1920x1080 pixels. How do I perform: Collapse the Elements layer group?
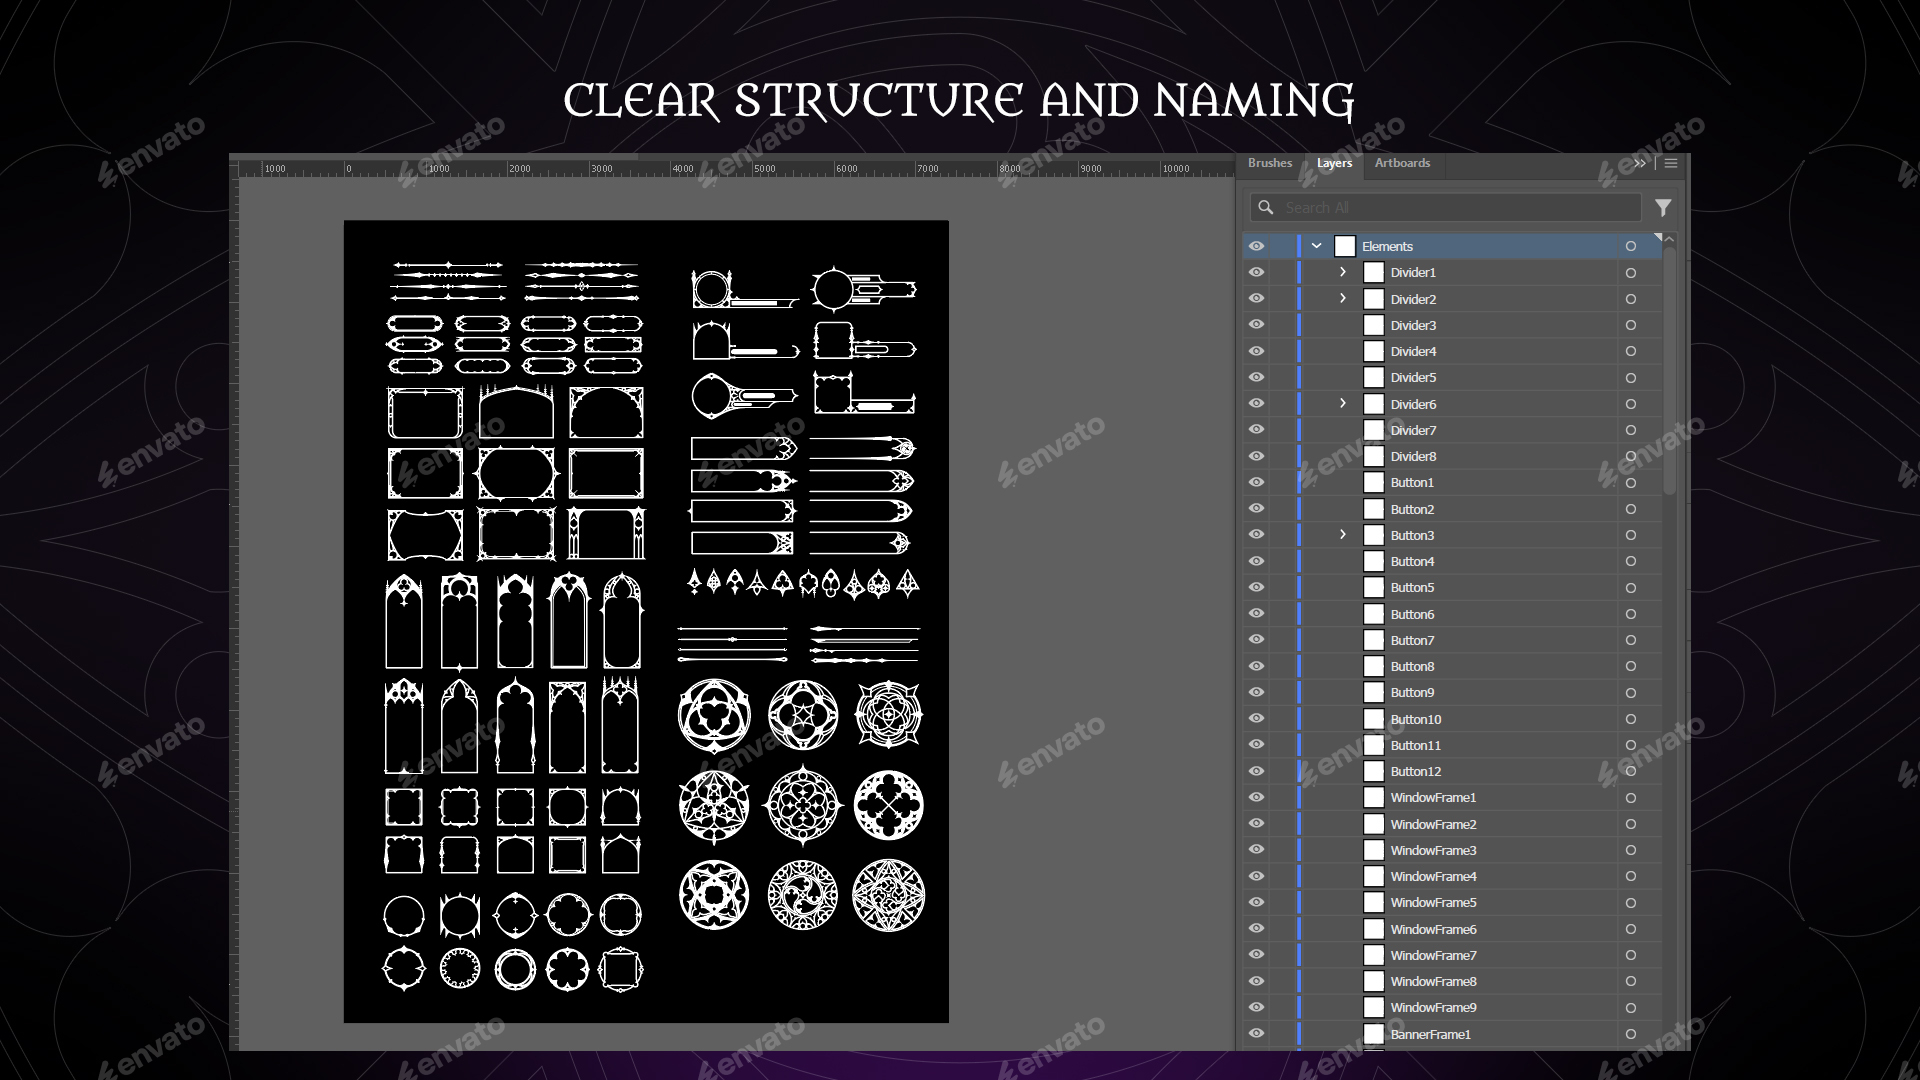[1315, 245]
